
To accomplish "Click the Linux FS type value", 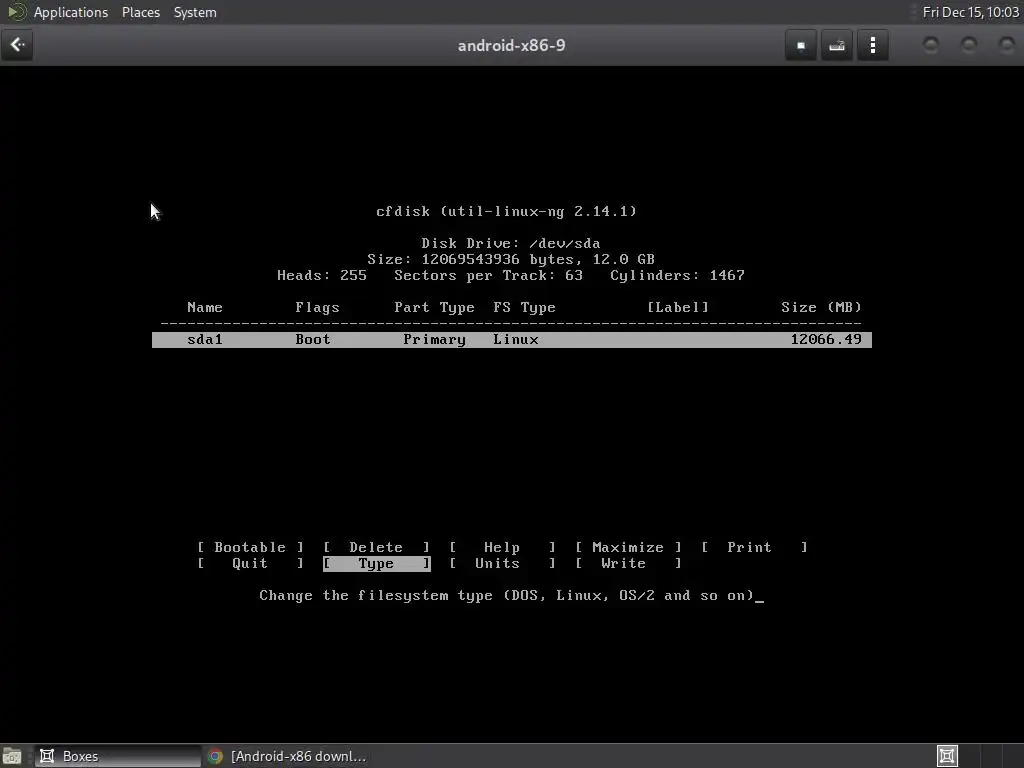I will [516, 340].
